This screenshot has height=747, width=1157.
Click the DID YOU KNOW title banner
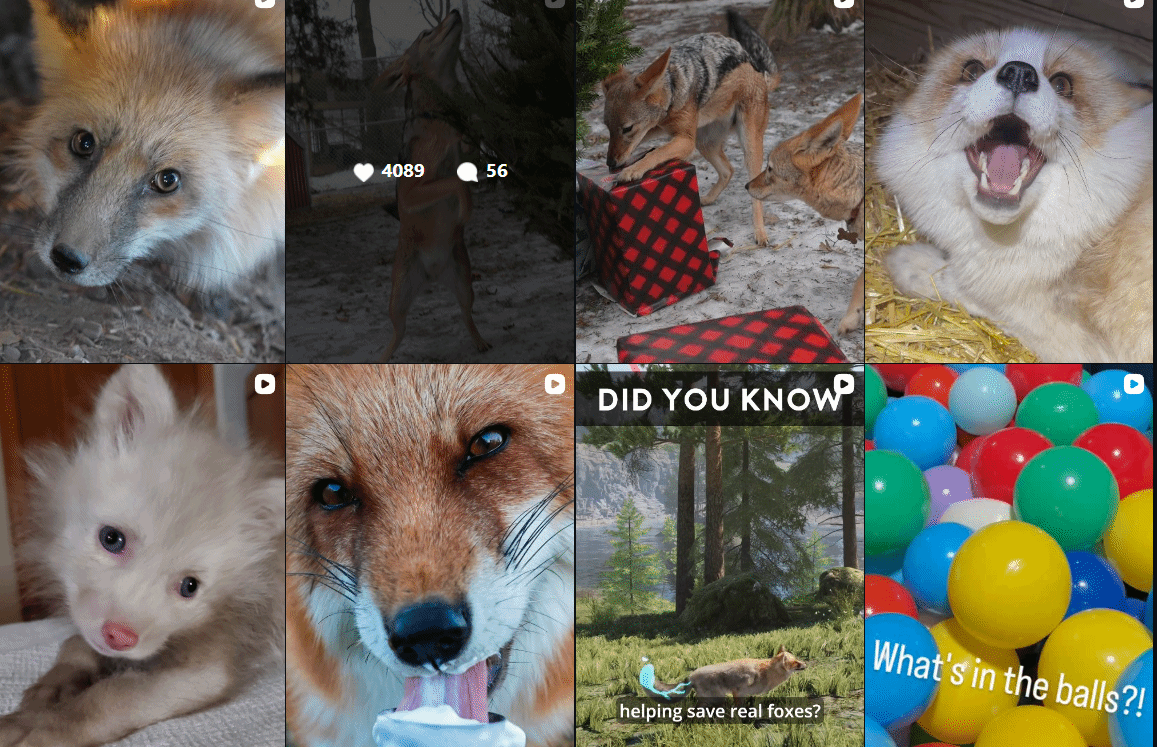point(719,399)
